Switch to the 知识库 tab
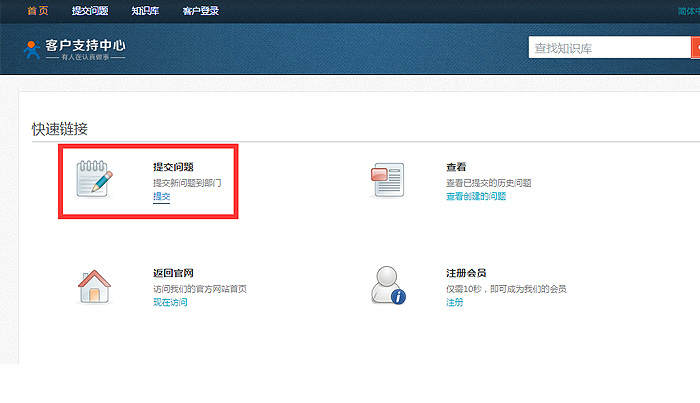Screen dimensions: 700x403 pos(145,11)
